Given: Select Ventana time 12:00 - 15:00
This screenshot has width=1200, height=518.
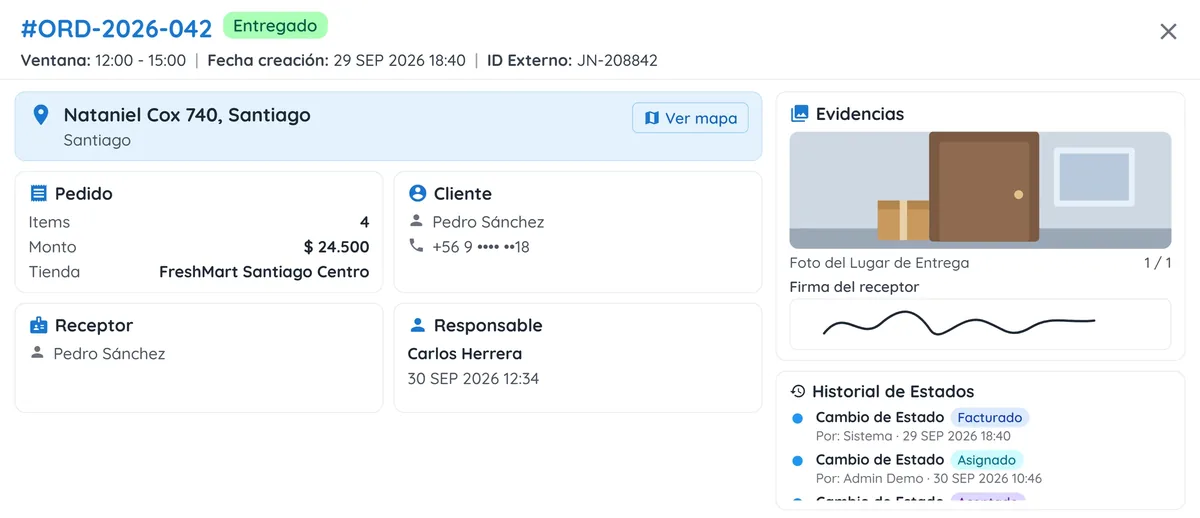Looking at the screenshot, I should coord(140,60).
